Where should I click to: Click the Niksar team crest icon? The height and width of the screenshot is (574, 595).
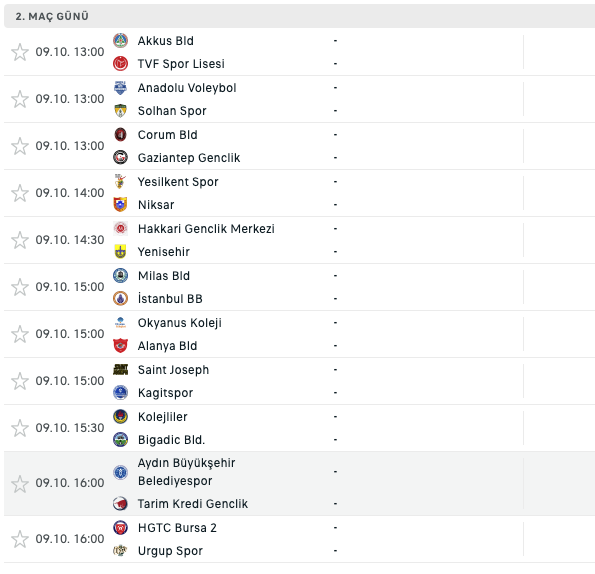pos(120,204)
